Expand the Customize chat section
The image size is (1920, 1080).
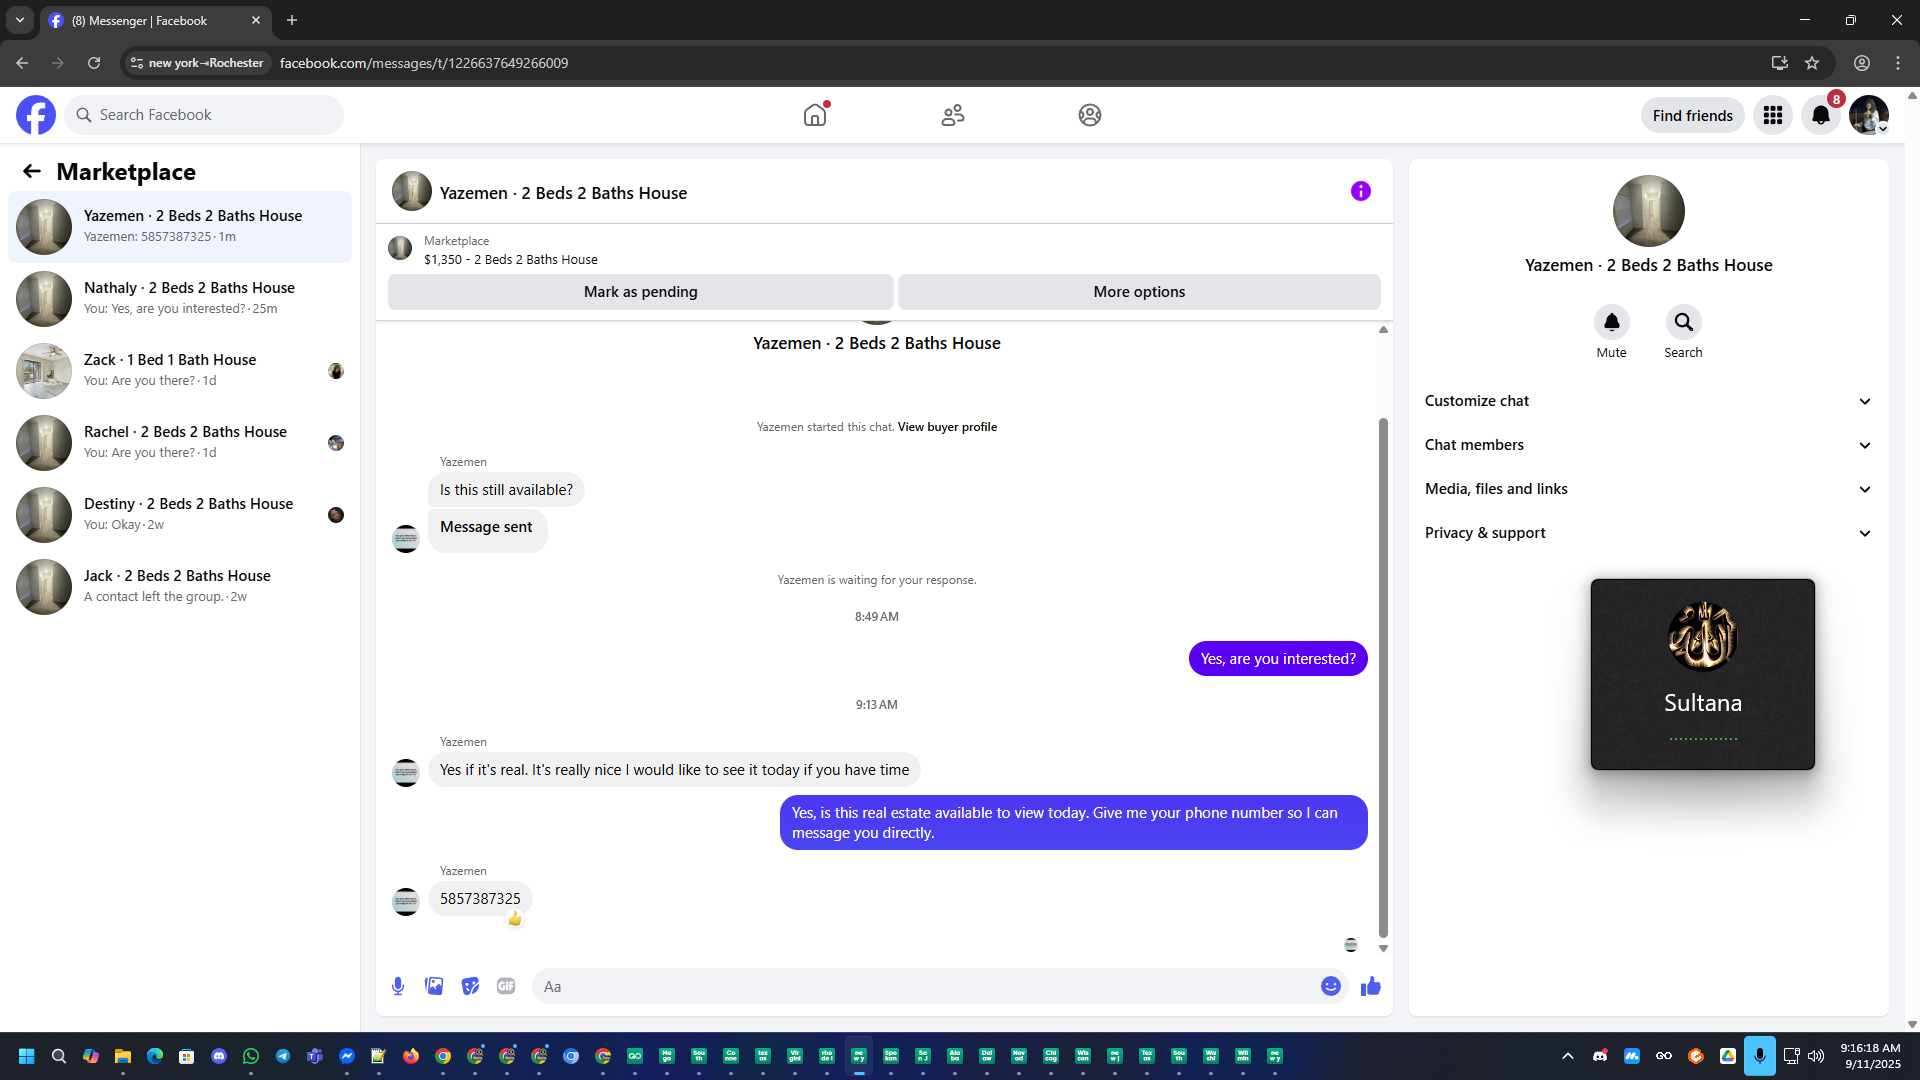[x=1647, y=401]
